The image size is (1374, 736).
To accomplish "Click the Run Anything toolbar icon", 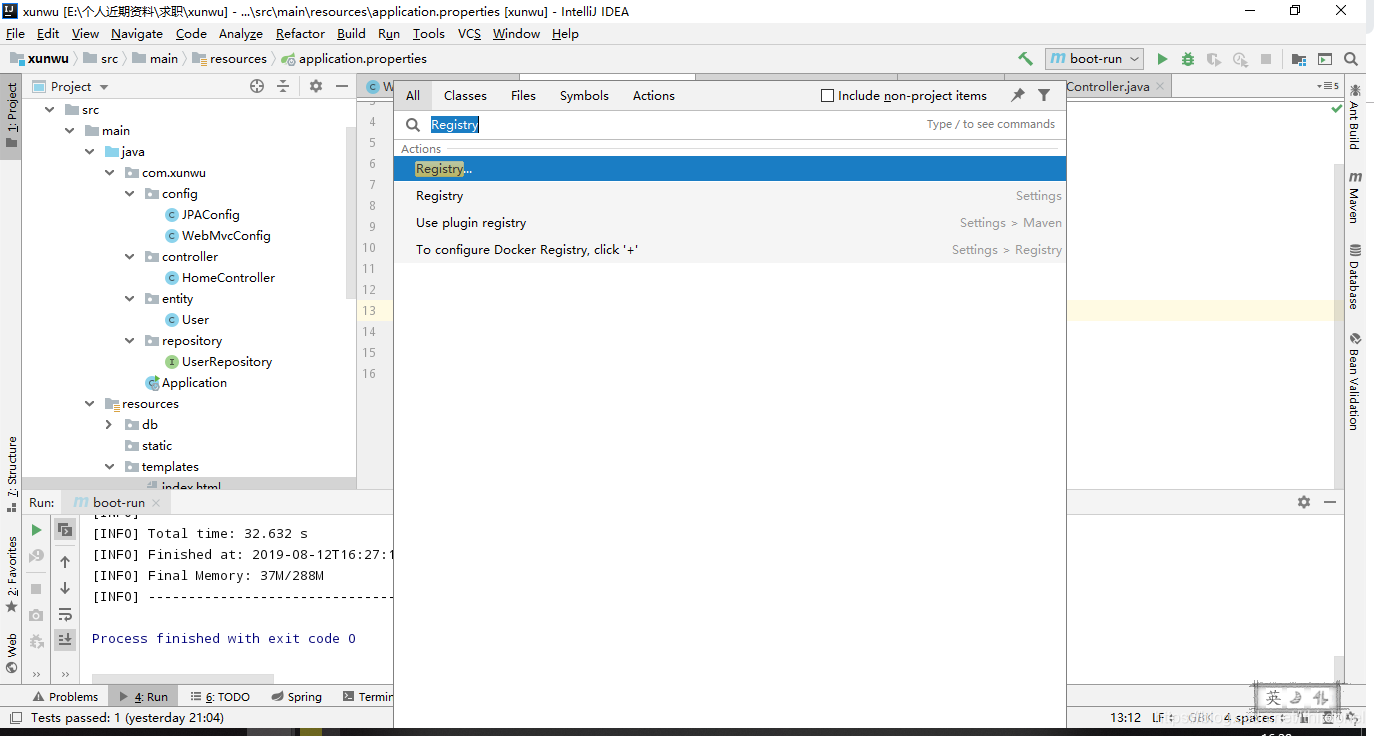I will [x=1325, y=59].
